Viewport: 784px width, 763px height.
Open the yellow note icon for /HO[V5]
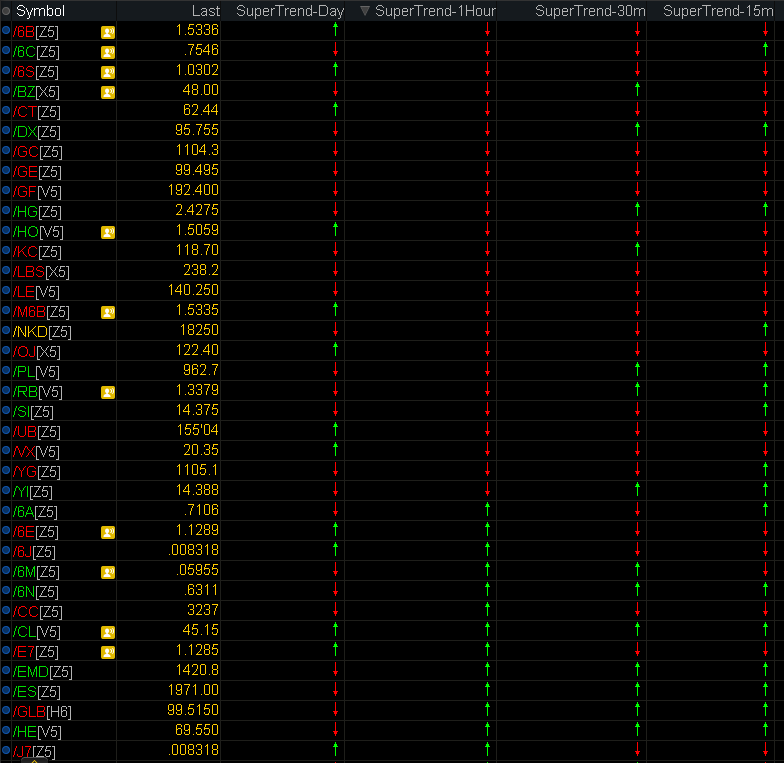point(108,232)
